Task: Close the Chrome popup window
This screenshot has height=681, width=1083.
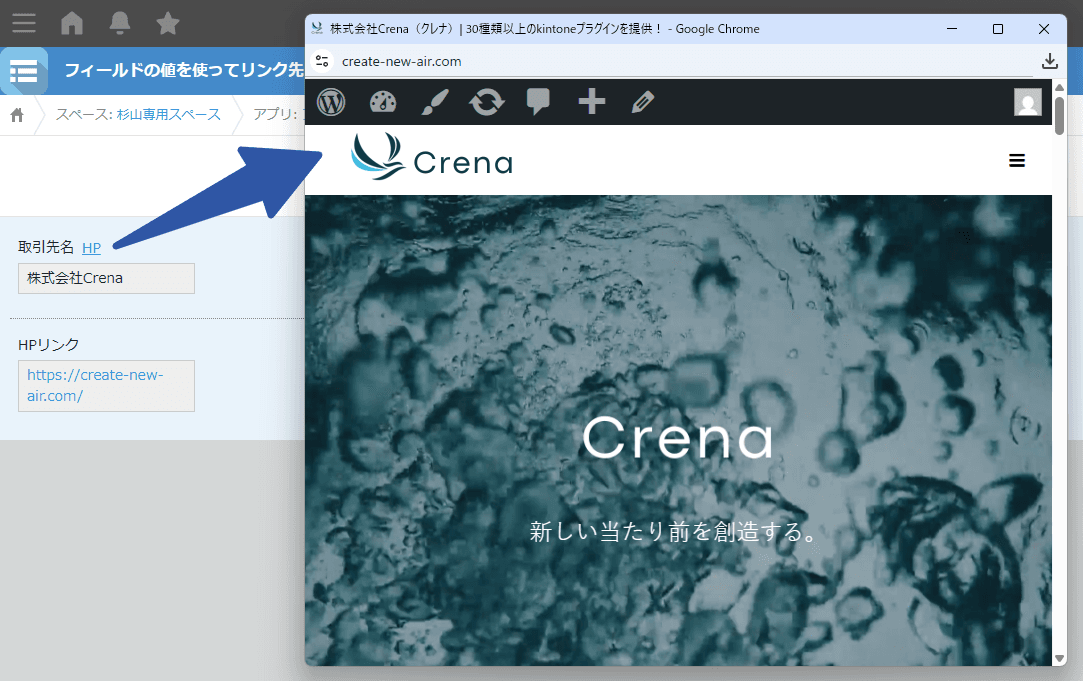Action: click(x=1044, y=28)
